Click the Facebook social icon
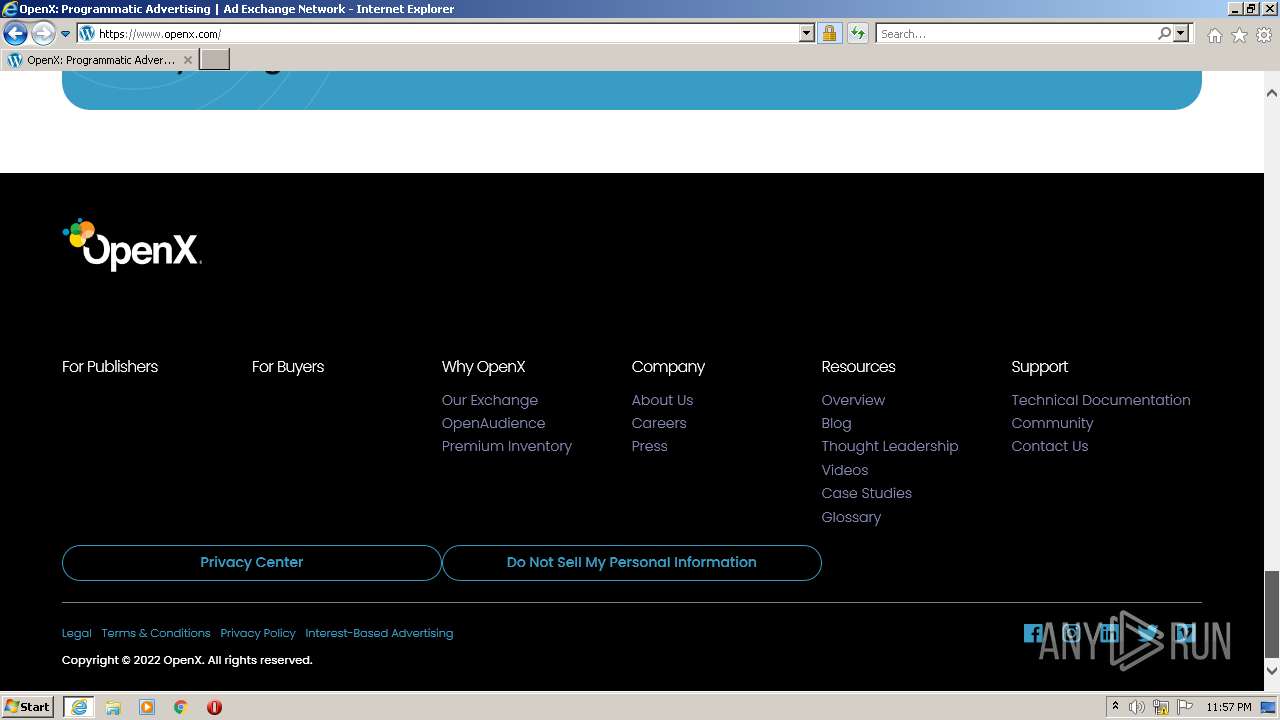Screen dimensions: 1280x720 (x=1033, y=633)
